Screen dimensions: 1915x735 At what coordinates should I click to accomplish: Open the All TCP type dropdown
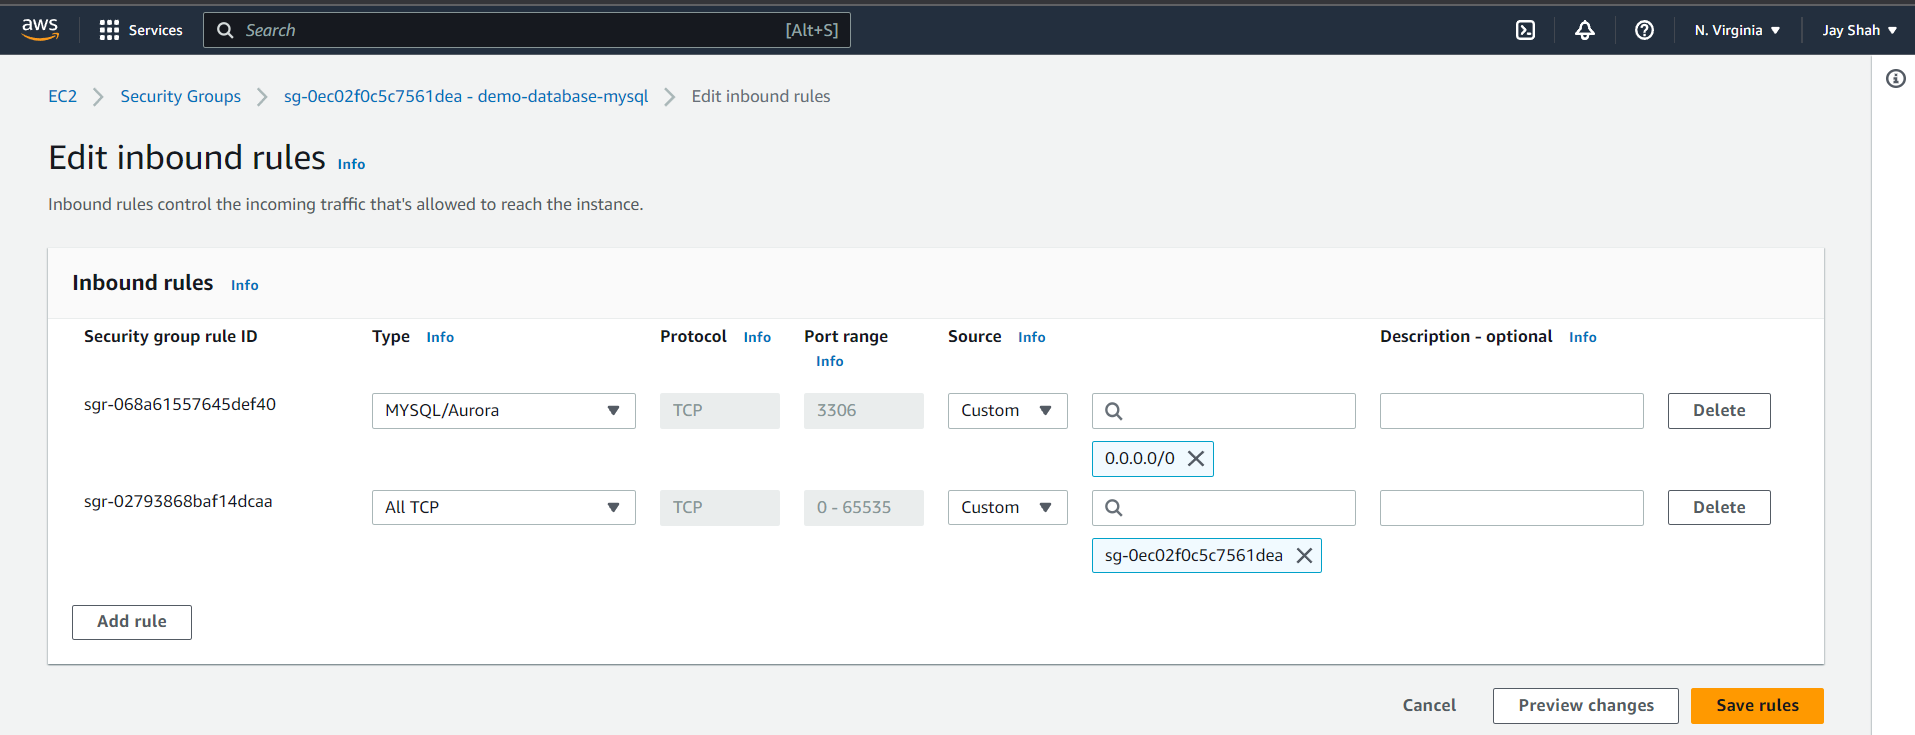(504, 507)
